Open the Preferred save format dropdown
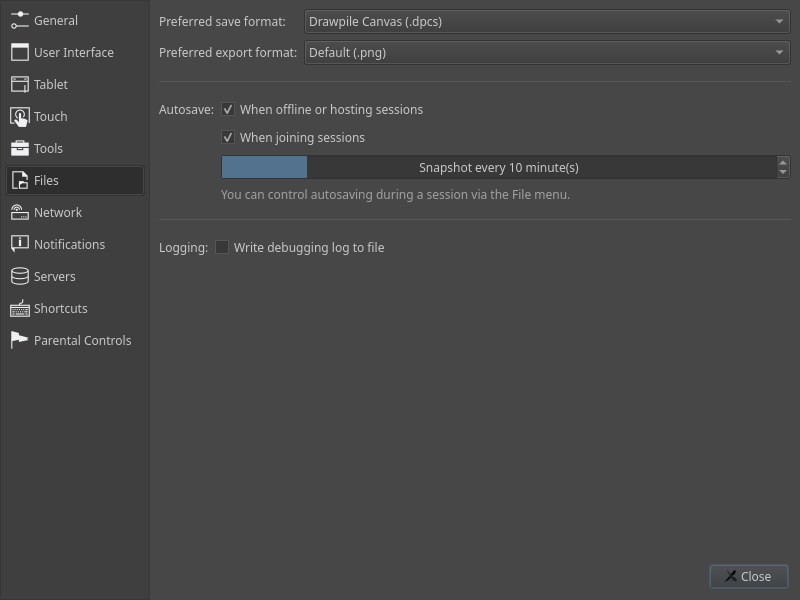800x600 pixels. (546, 20)
